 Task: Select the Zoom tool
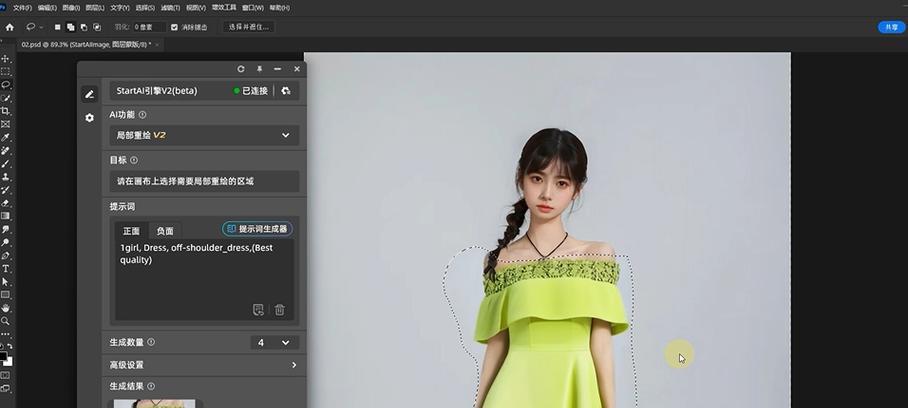6,321
